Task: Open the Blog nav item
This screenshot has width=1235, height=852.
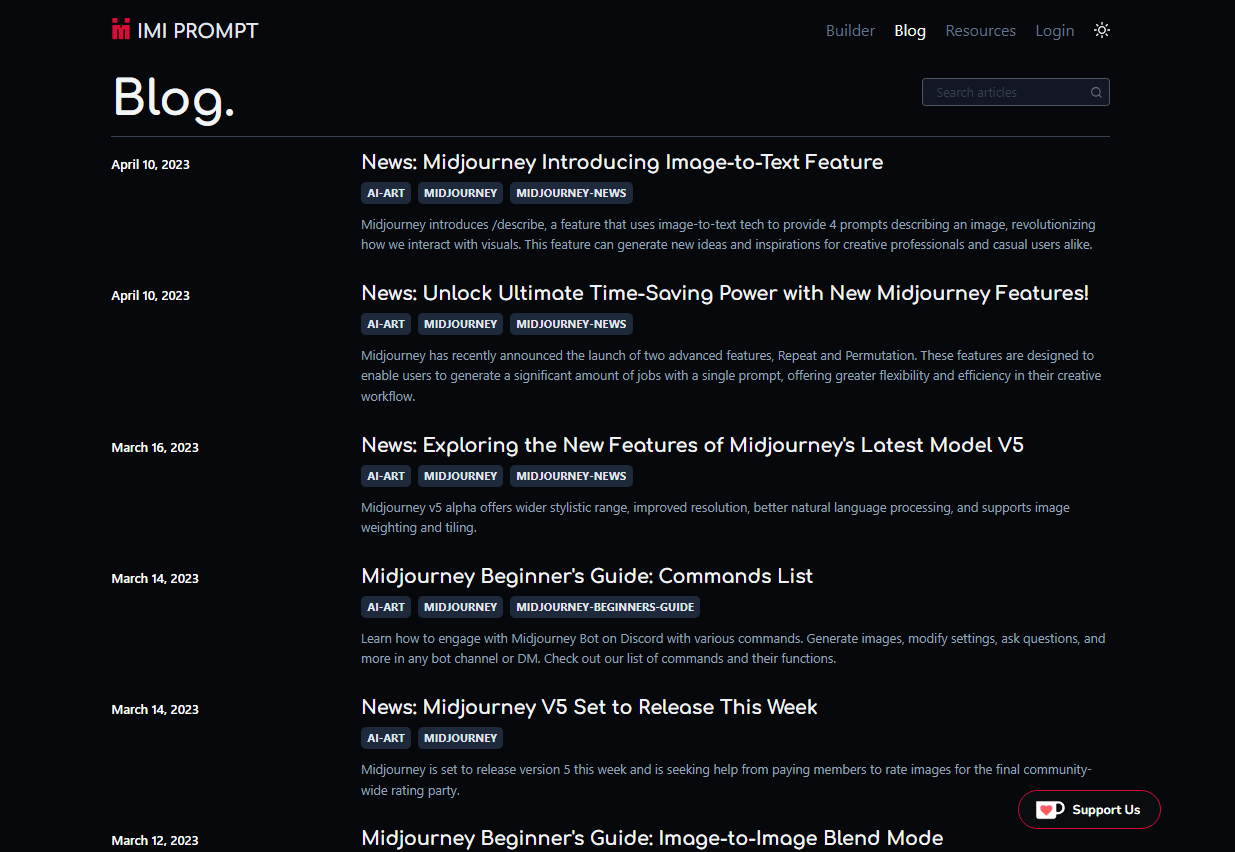Action: coord(910,31)
